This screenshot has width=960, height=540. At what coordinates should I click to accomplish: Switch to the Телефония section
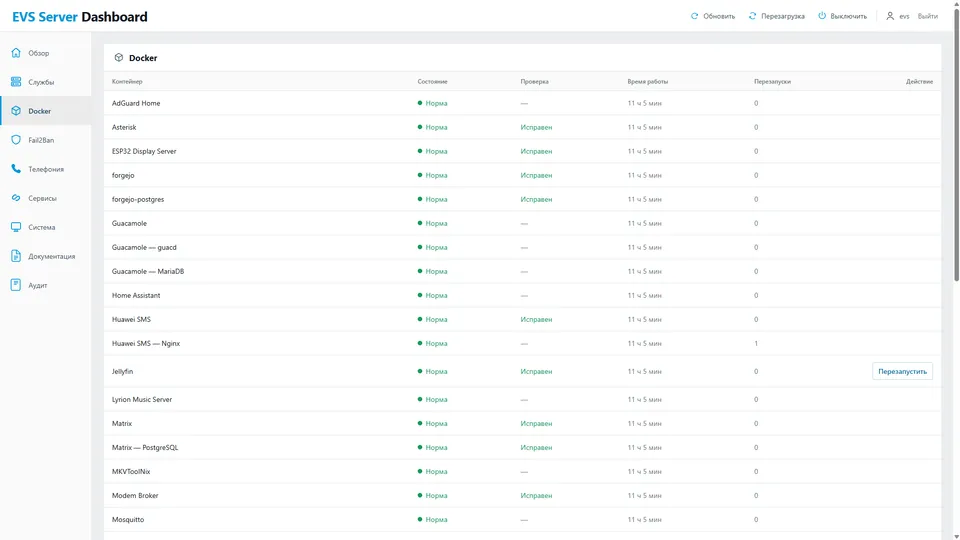[46, 169]
